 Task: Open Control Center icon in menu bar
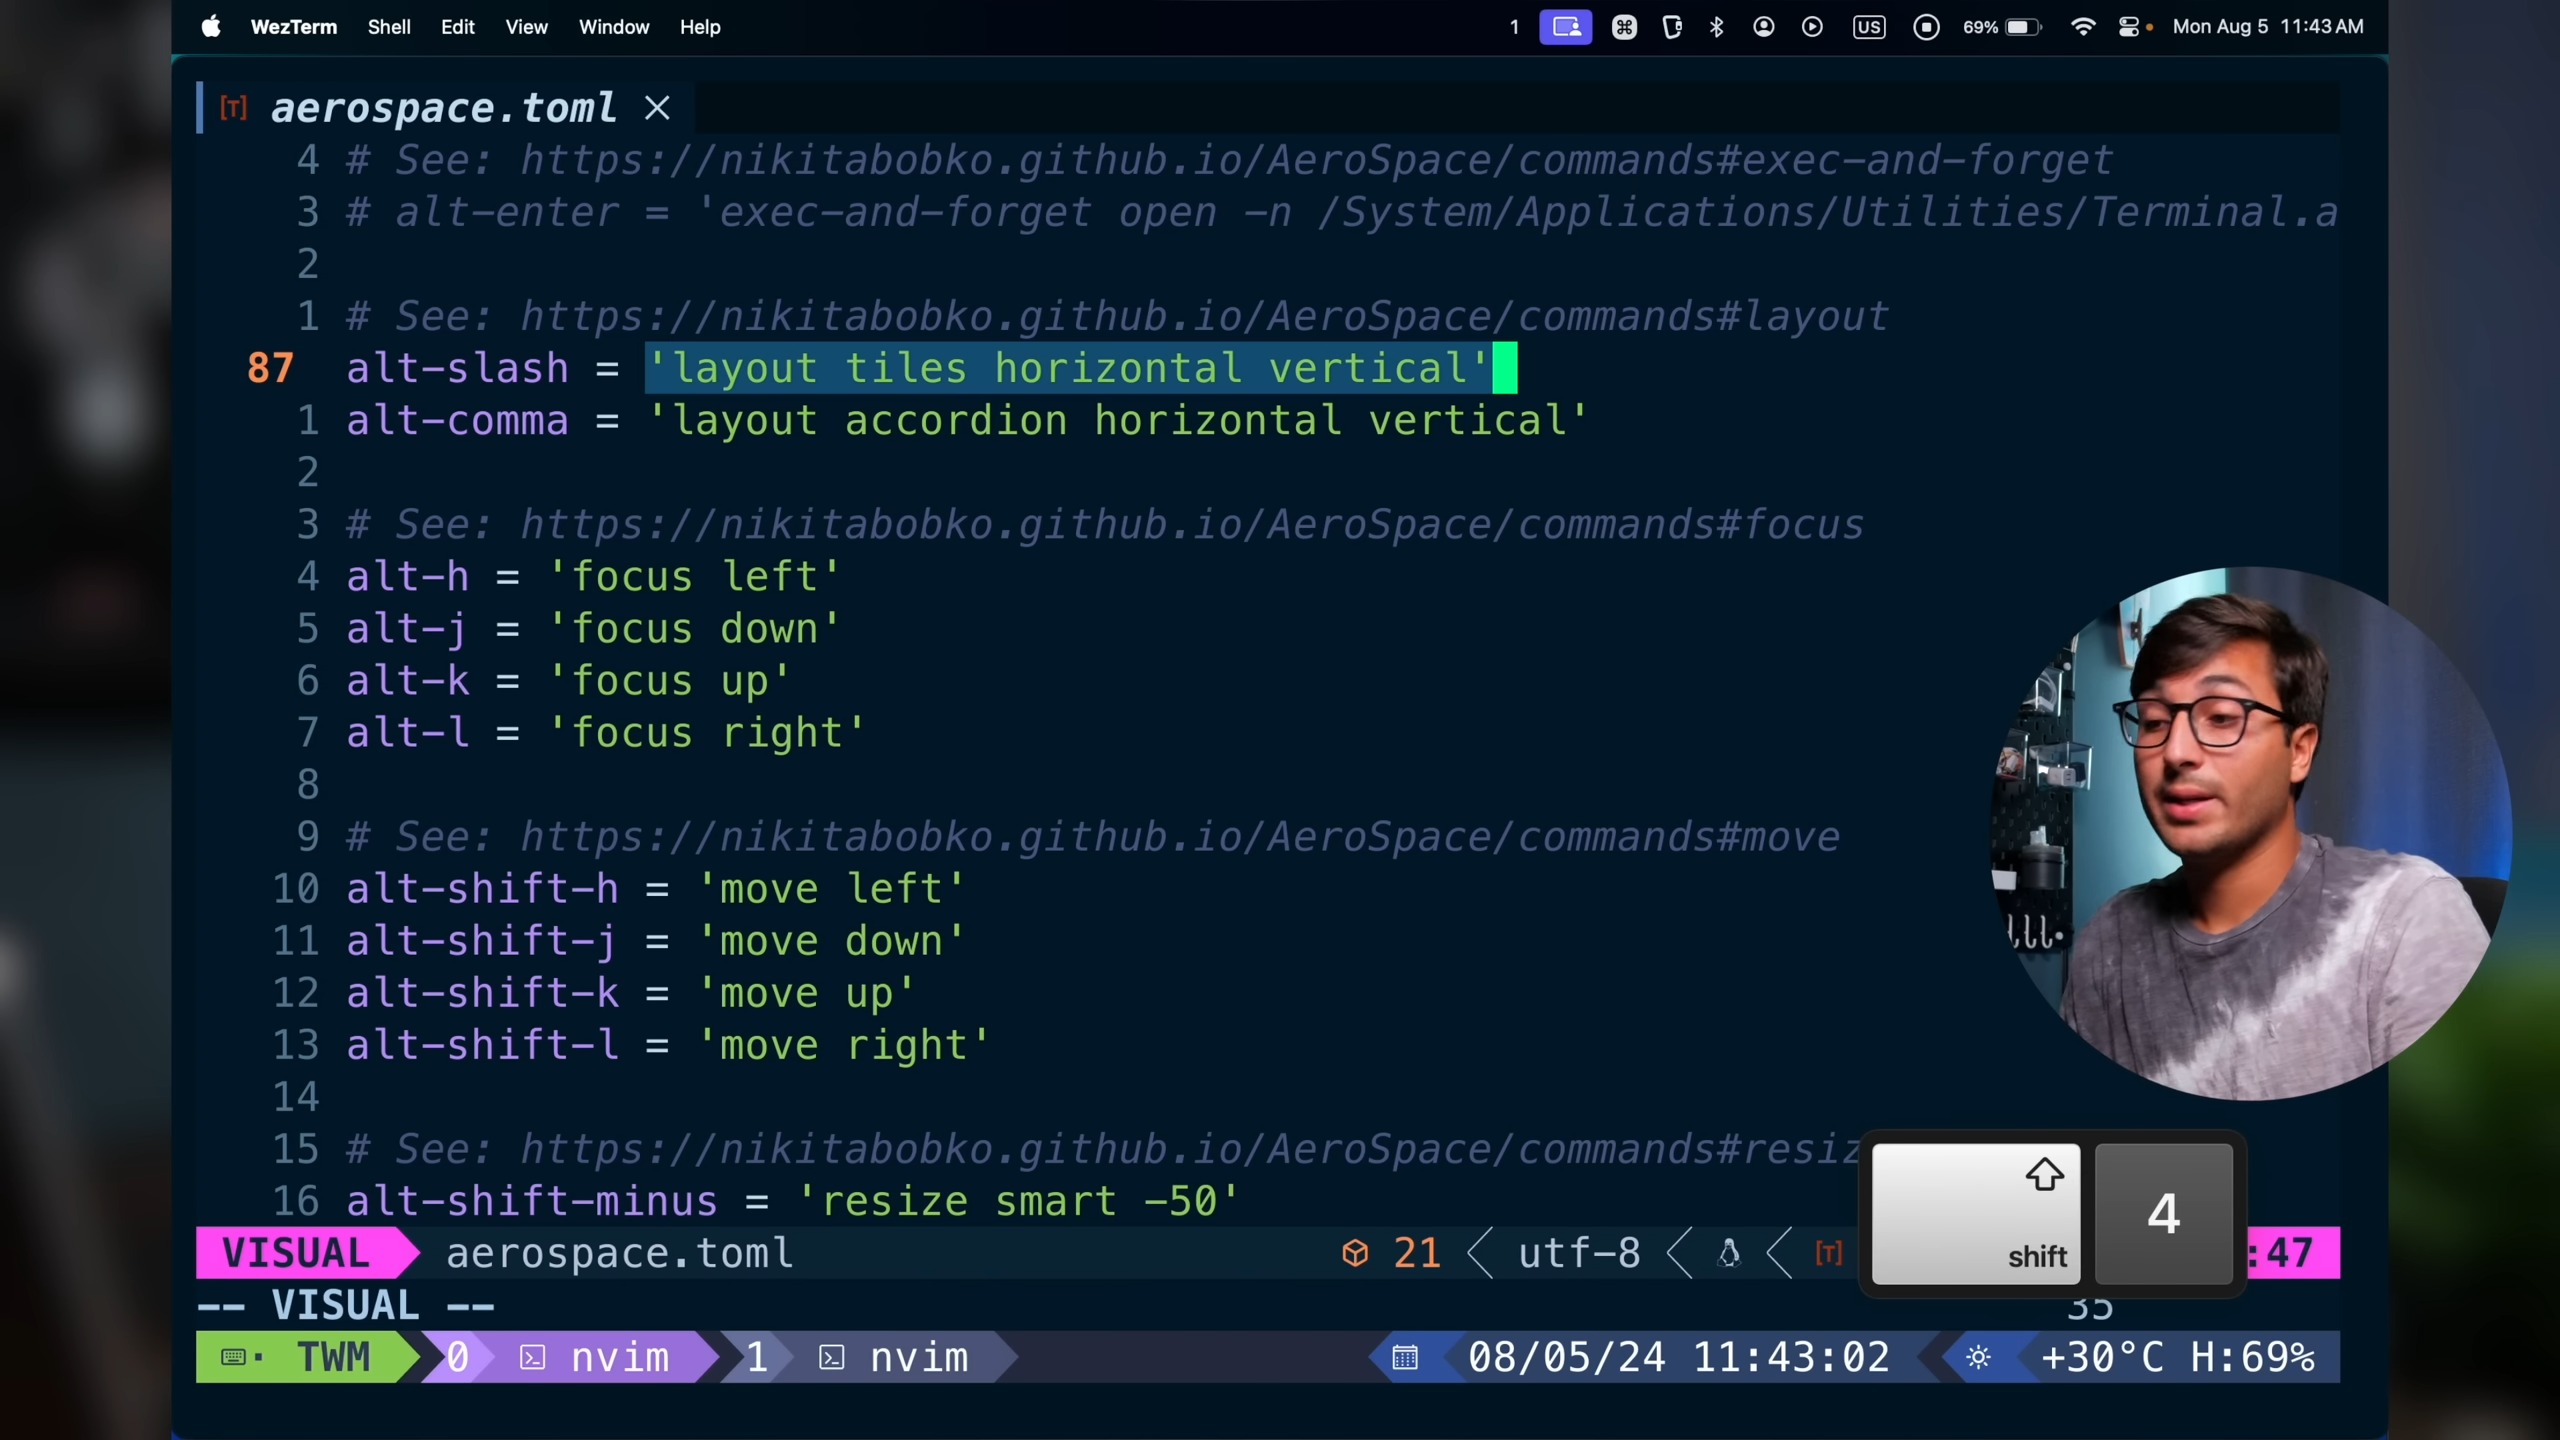click(2129, 27)
